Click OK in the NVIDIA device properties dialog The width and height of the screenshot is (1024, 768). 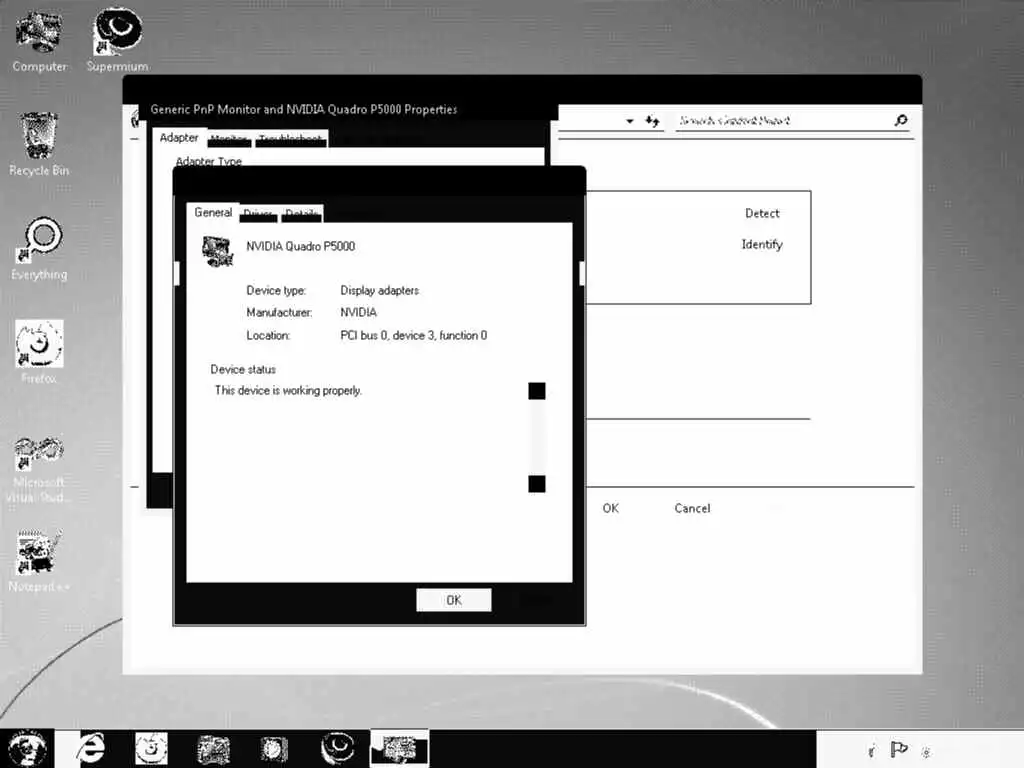[x=454, y=600]
